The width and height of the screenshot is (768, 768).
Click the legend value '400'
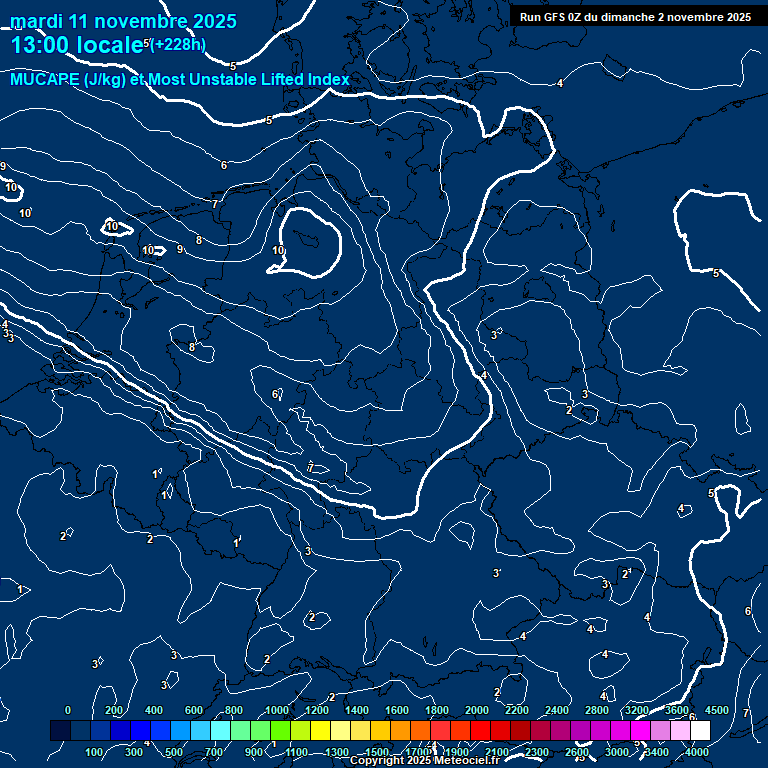tap(154, 710)
